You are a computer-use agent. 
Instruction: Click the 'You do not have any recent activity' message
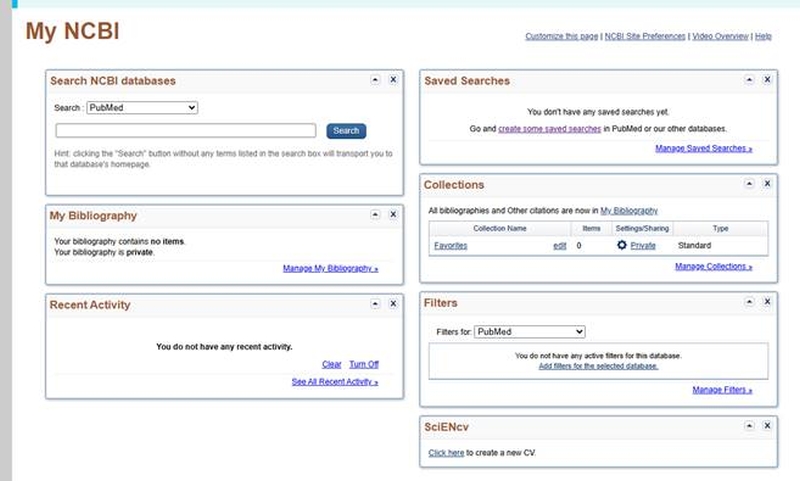click(x=224, y=347)
